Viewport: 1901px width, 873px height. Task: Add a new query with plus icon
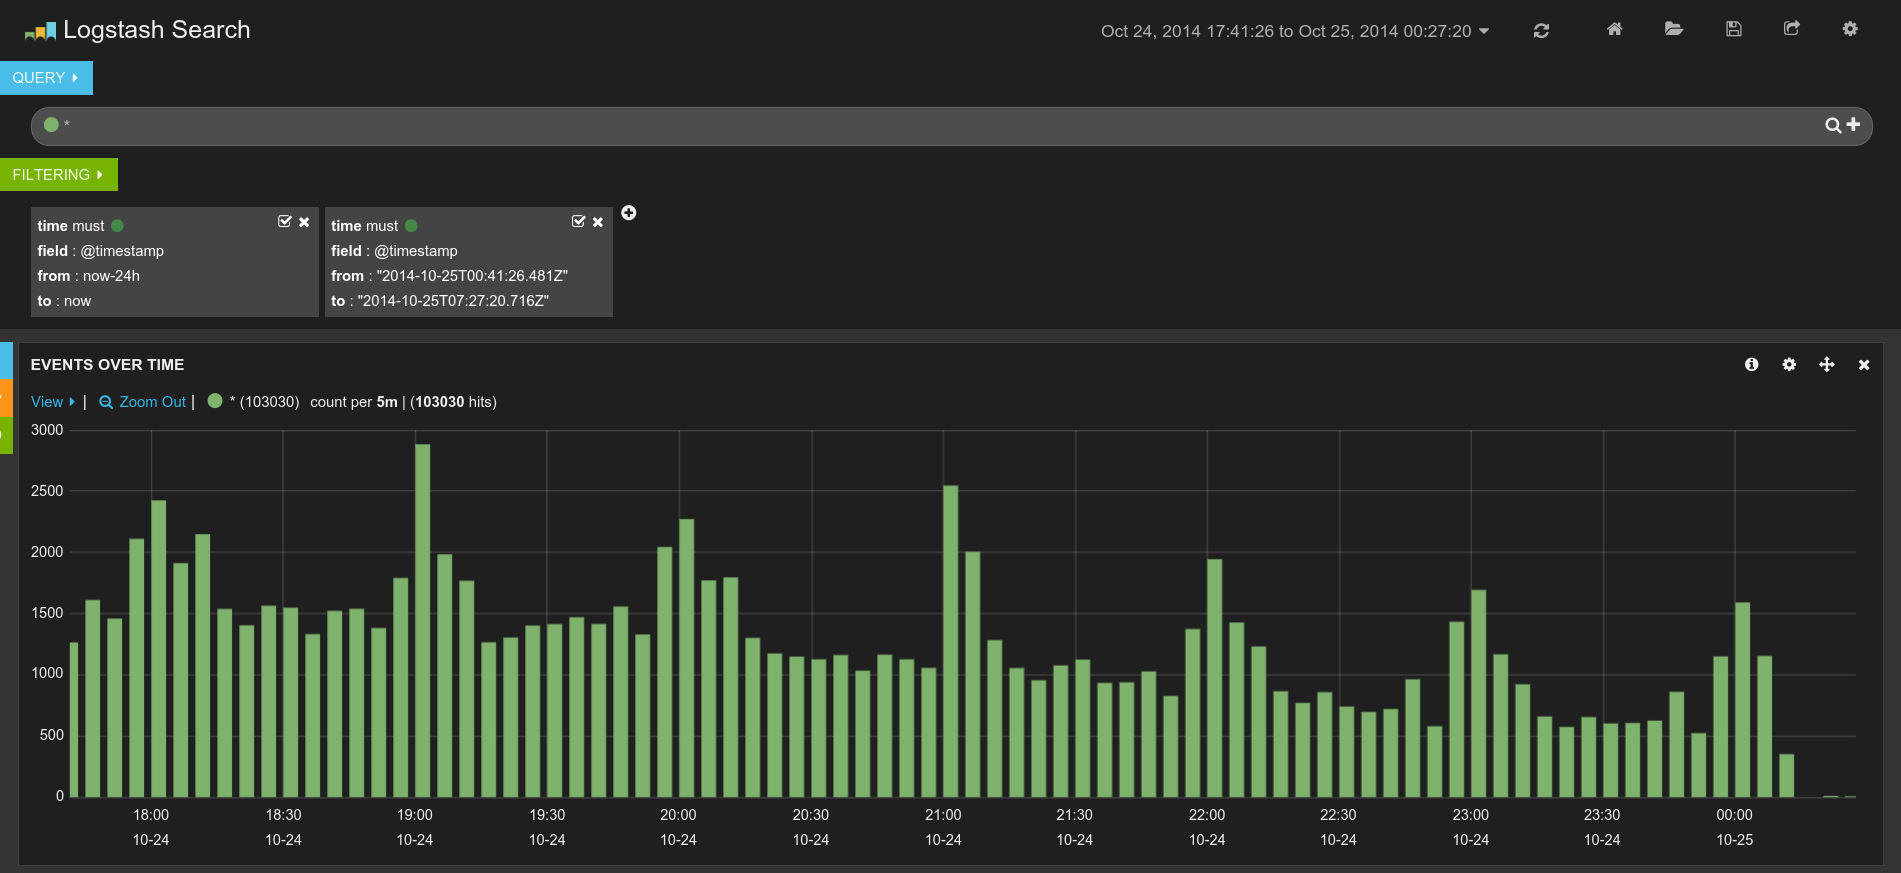1853,124
